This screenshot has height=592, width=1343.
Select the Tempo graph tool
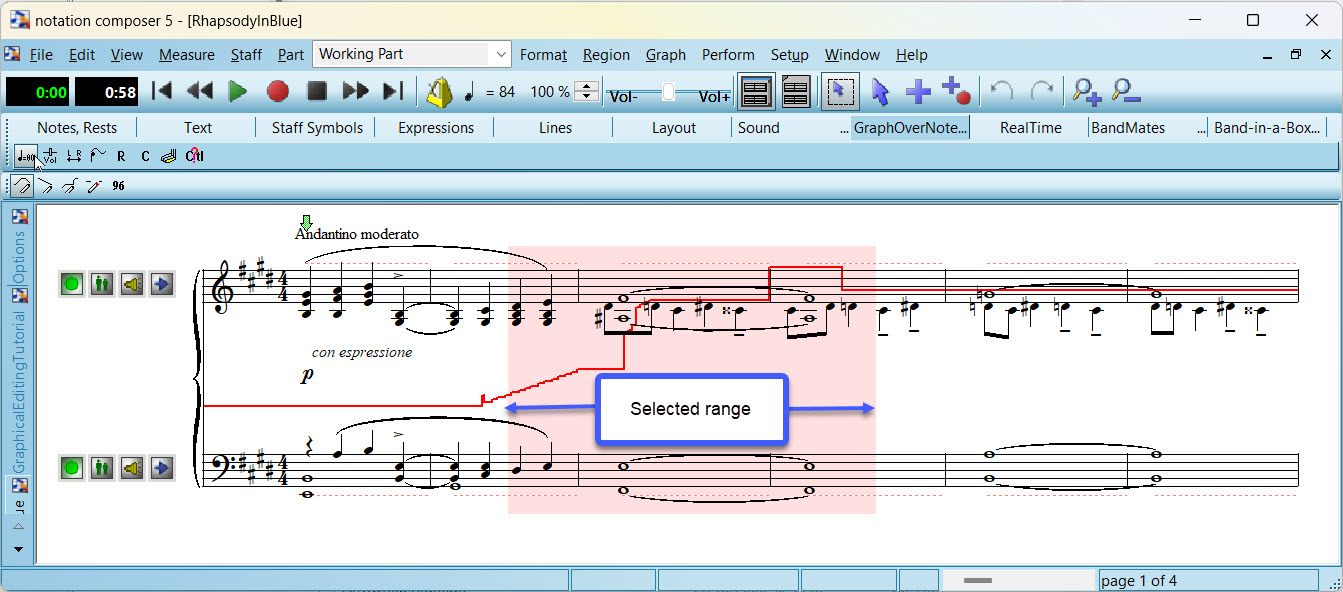26,156
